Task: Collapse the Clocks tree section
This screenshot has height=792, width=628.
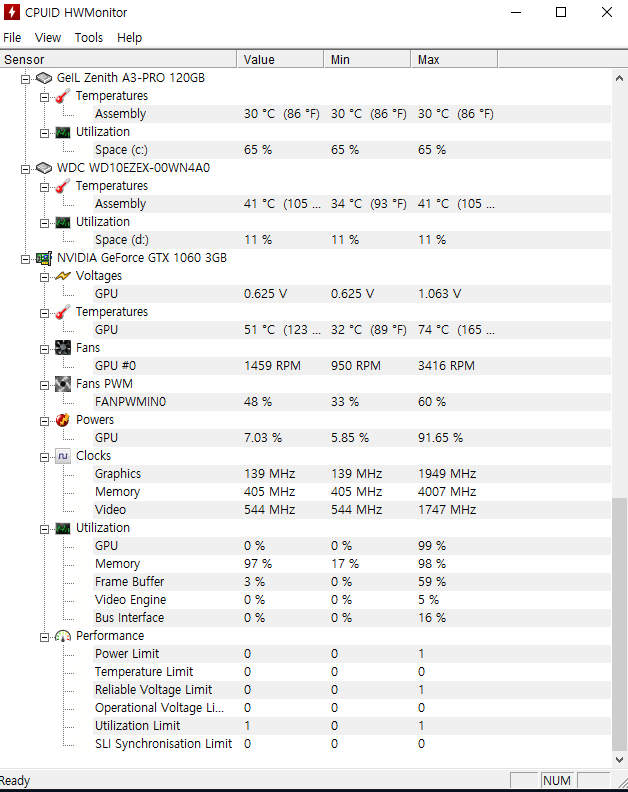Action: (45, 456)
